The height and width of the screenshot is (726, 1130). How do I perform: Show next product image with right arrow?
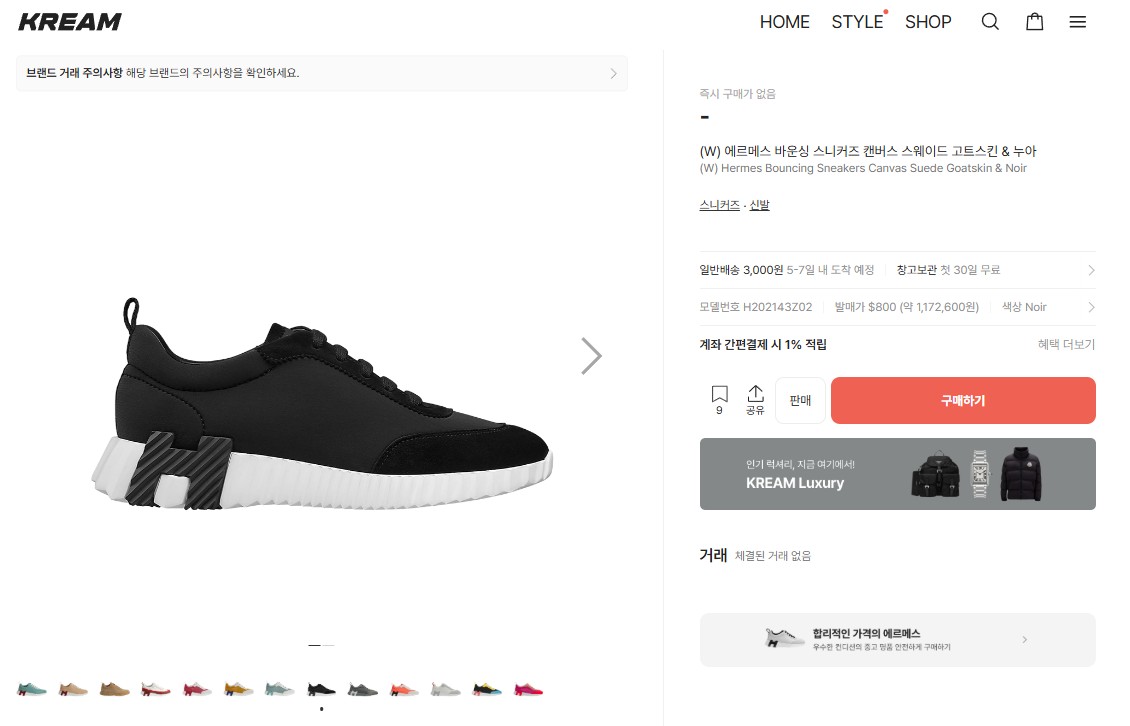click(591, 355)
